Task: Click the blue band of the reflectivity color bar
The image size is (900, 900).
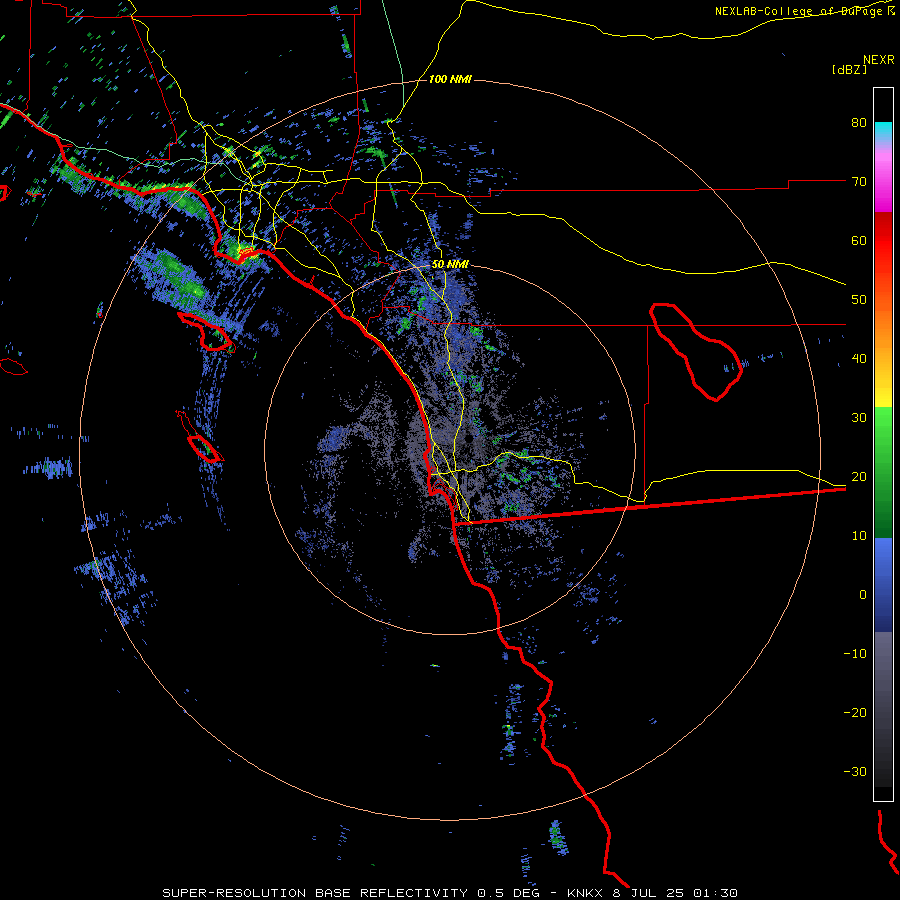Action: pos(883,585)
